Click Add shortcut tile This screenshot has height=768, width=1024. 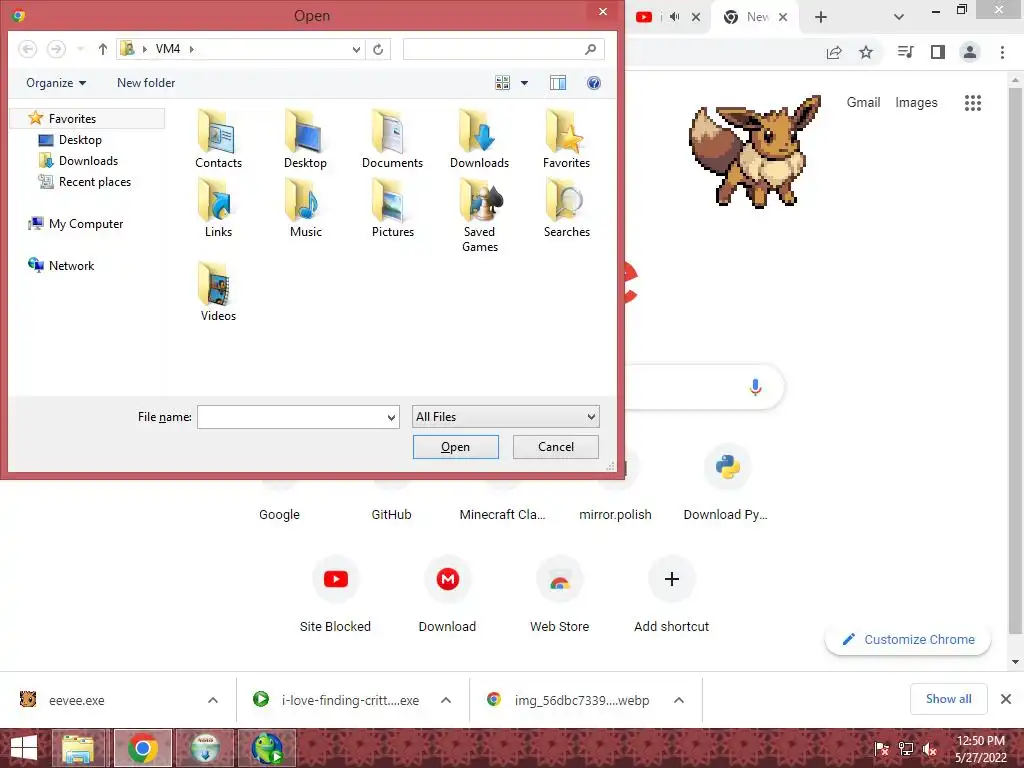pyautogui.click(x=671, y=595)
